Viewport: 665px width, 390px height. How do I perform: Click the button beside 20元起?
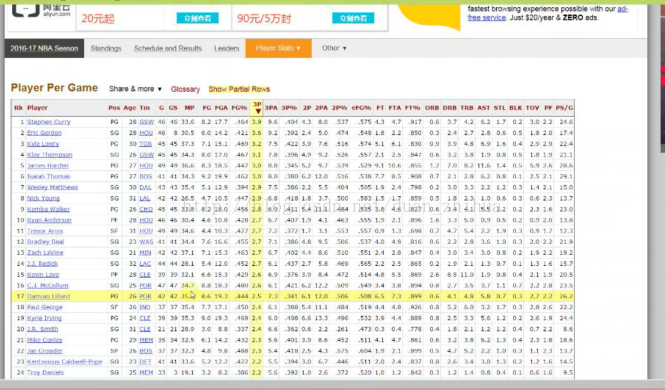(x=198, y=18)
